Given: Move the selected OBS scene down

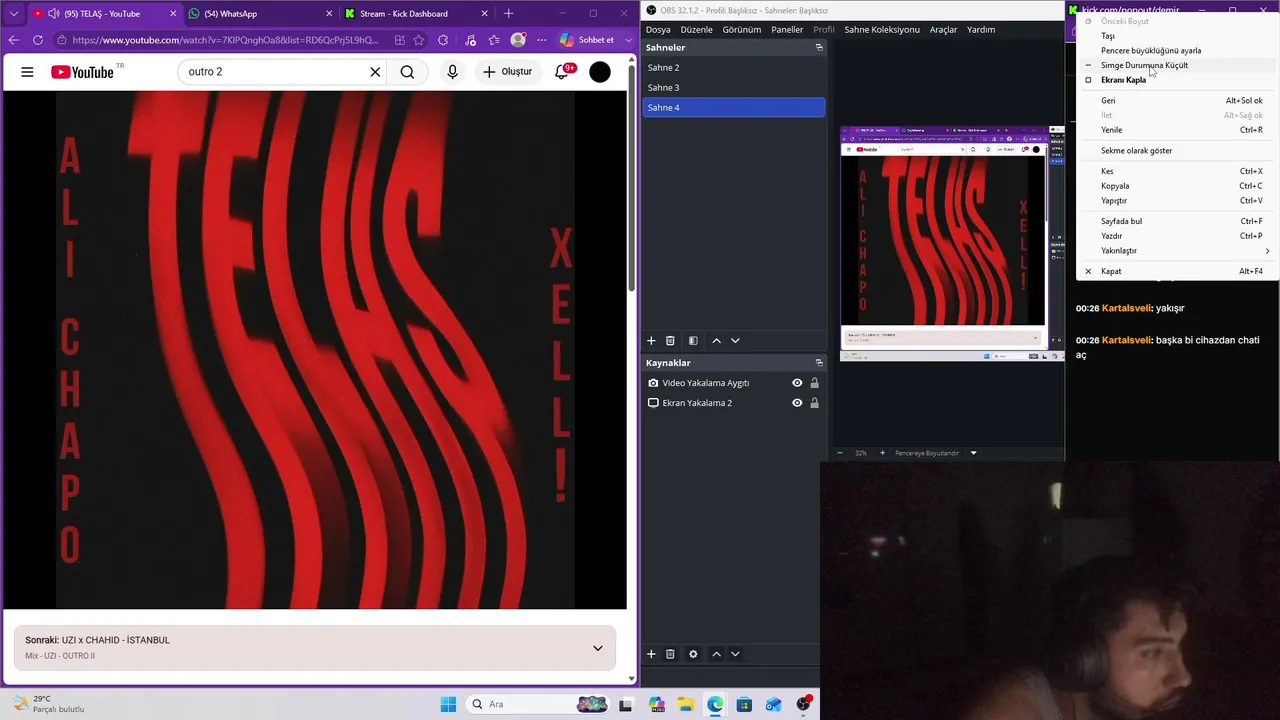Looking at the screenshot, I should tap(735, 341).
